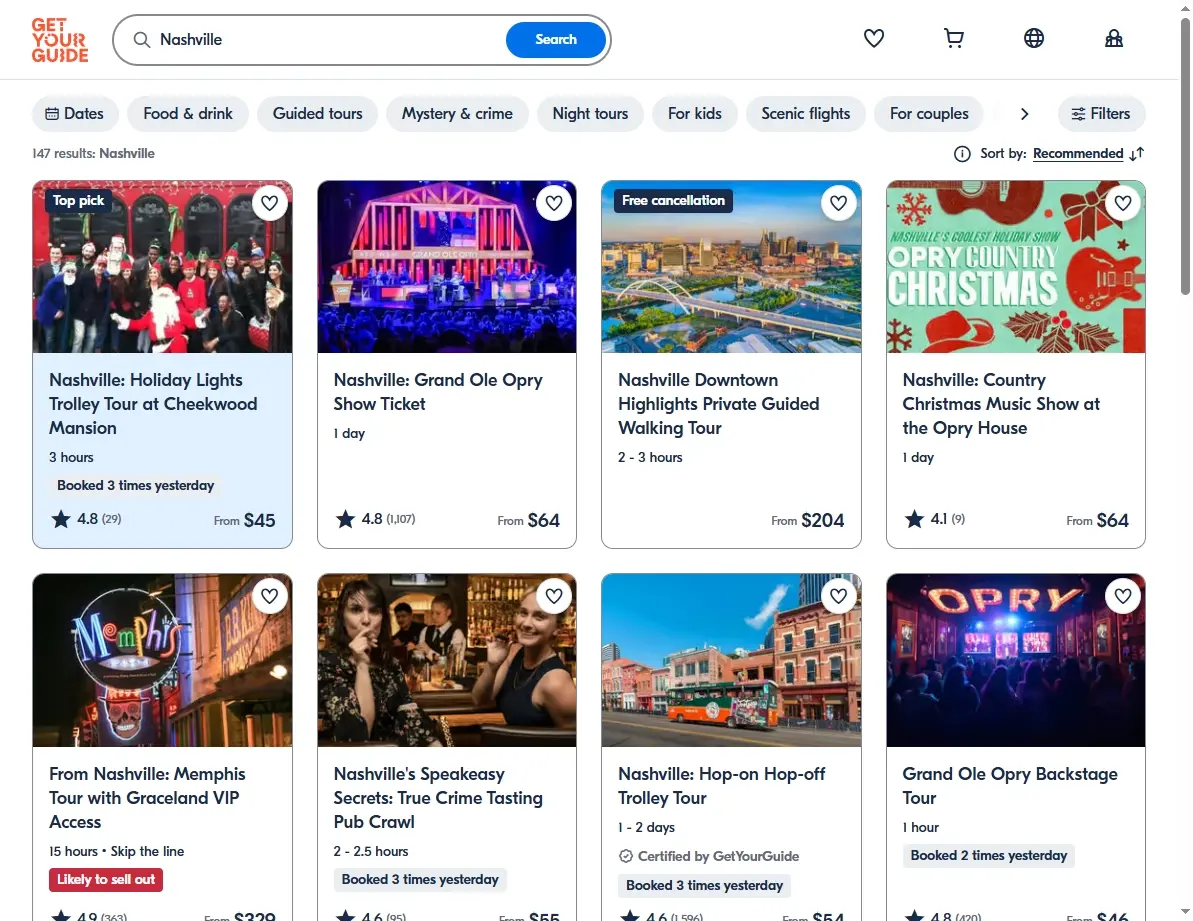This screenshot has height=921, width=1193.
Task: Open the Recommended sort dropdown
Action: [x=1077, y=154]
